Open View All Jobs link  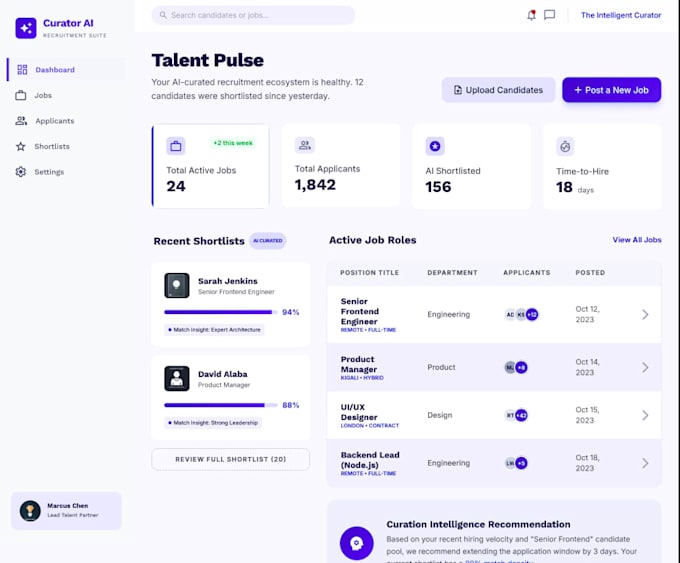637,240
